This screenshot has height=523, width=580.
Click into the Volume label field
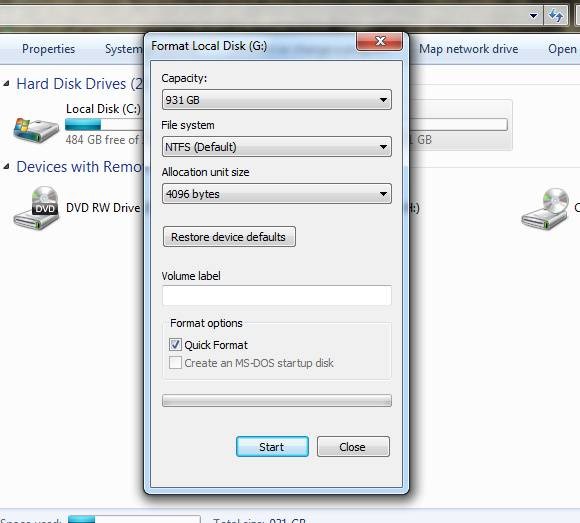pos(276,295)
